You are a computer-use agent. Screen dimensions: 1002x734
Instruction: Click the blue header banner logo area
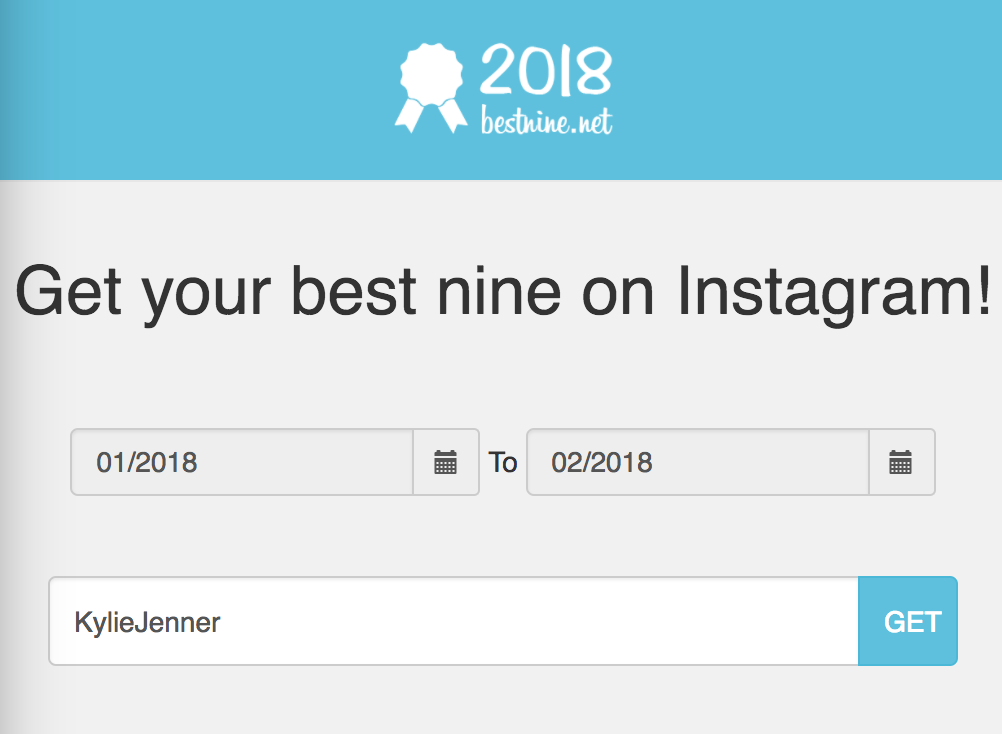(x=500, y=85)
